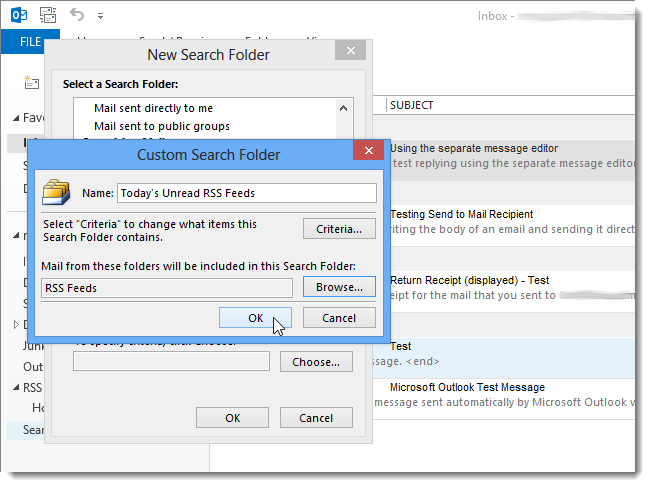Viewport: 650px width, 487px height.
Task: Click Browse... to pick folders
Action: pos(339,287)
